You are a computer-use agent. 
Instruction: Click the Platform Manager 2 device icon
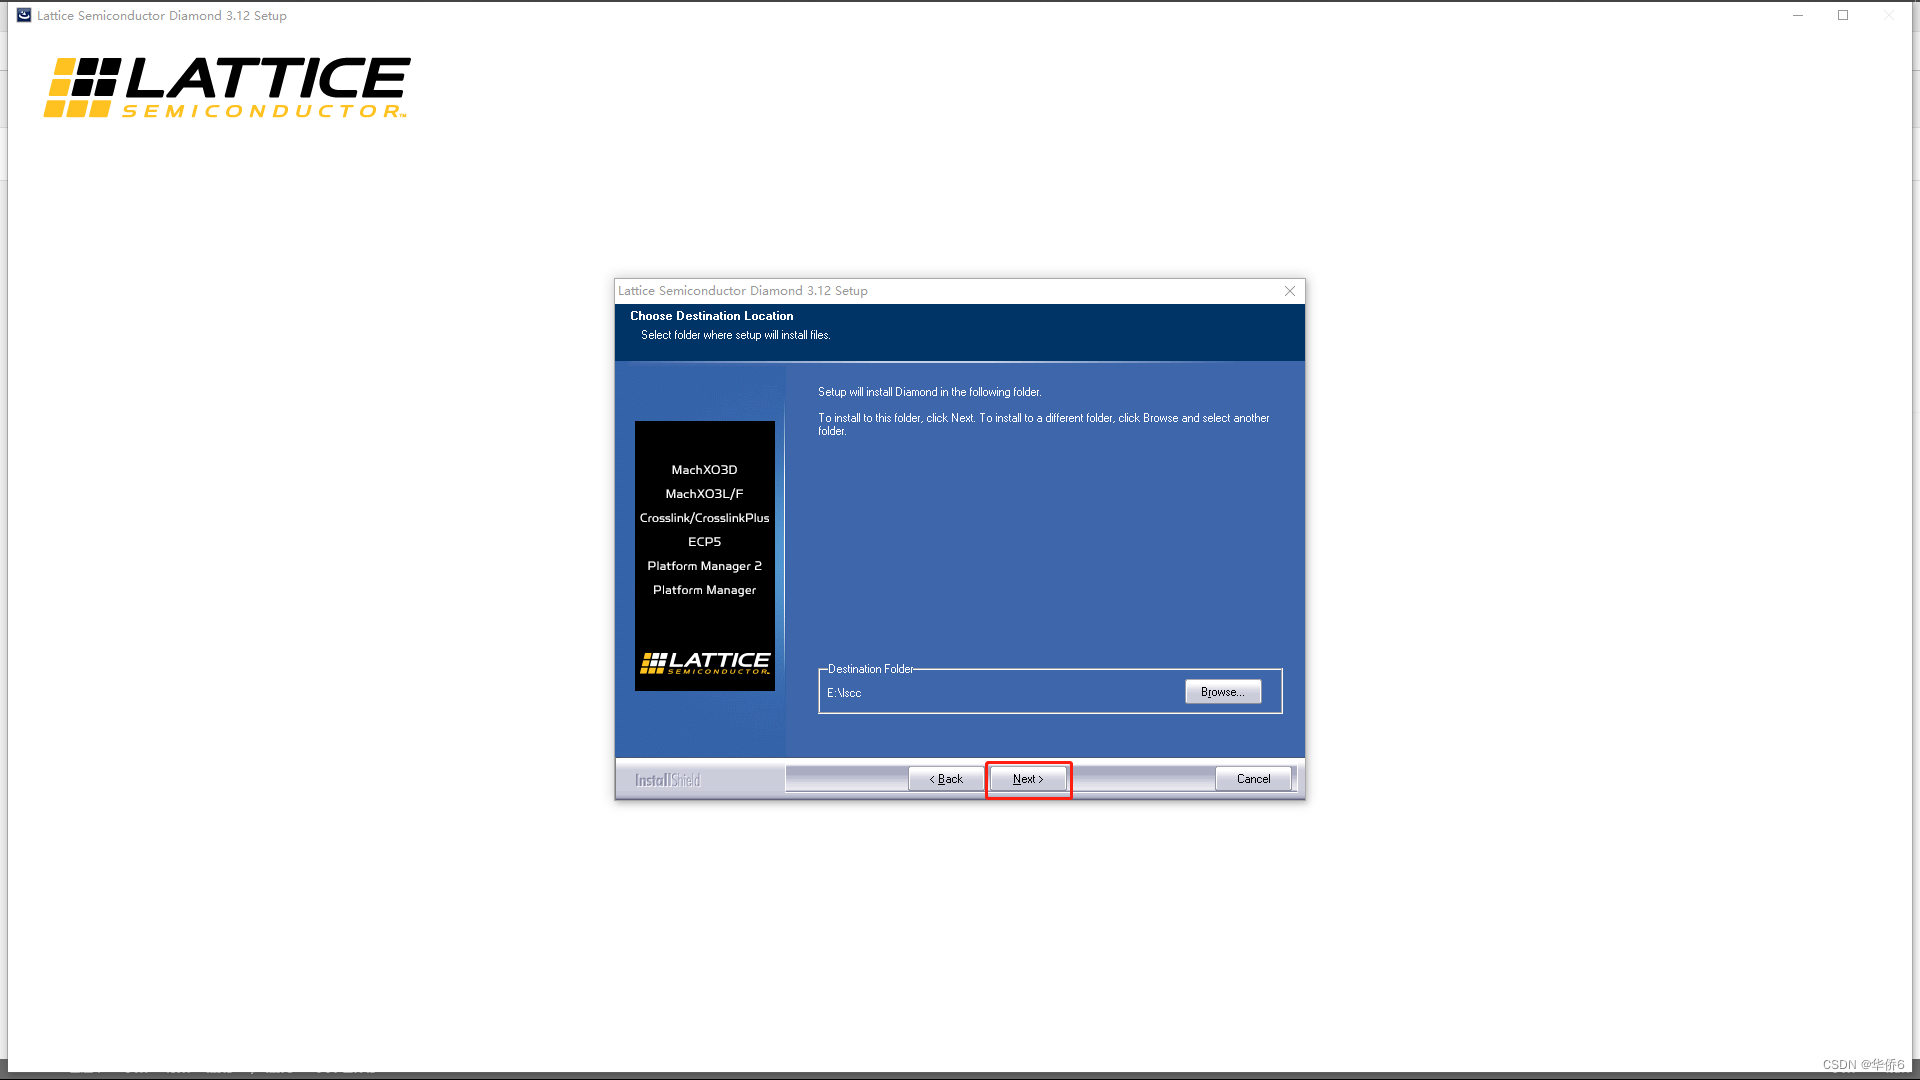coord(704,566)
